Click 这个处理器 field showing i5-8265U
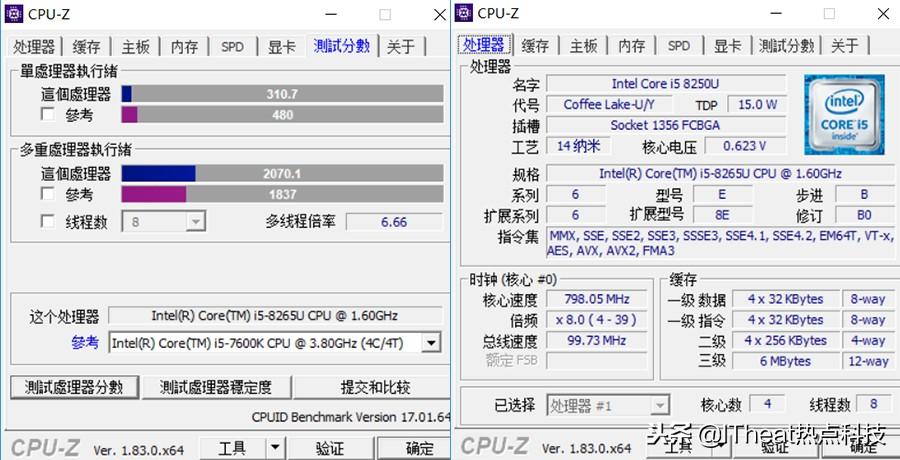900x460 pixels. pyautogui.click(x=276, y=315)
